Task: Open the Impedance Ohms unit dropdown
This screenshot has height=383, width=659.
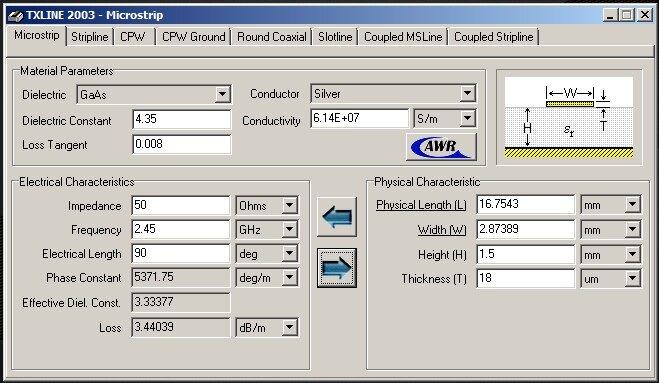Action: pos(289,206)
